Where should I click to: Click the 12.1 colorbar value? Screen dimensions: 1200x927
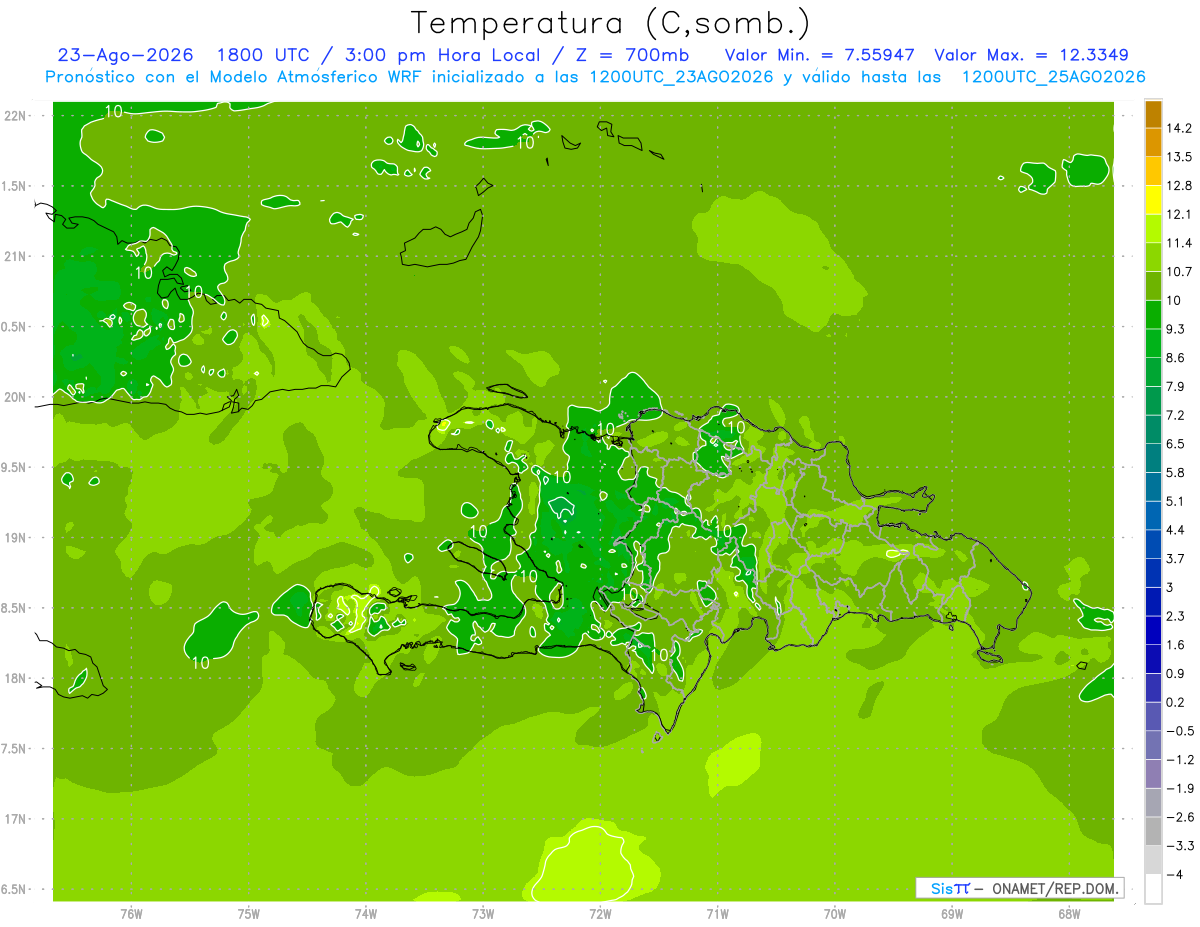pyautogui.click(x=1179, y=214)
